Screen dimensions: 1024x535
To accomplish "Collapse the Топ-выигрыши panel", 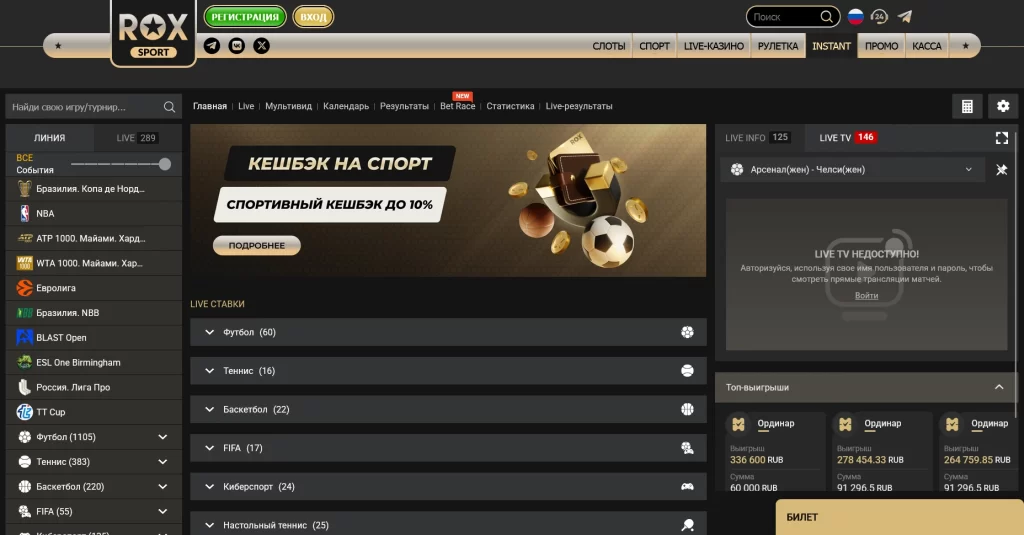I will (x=999, y=387).
